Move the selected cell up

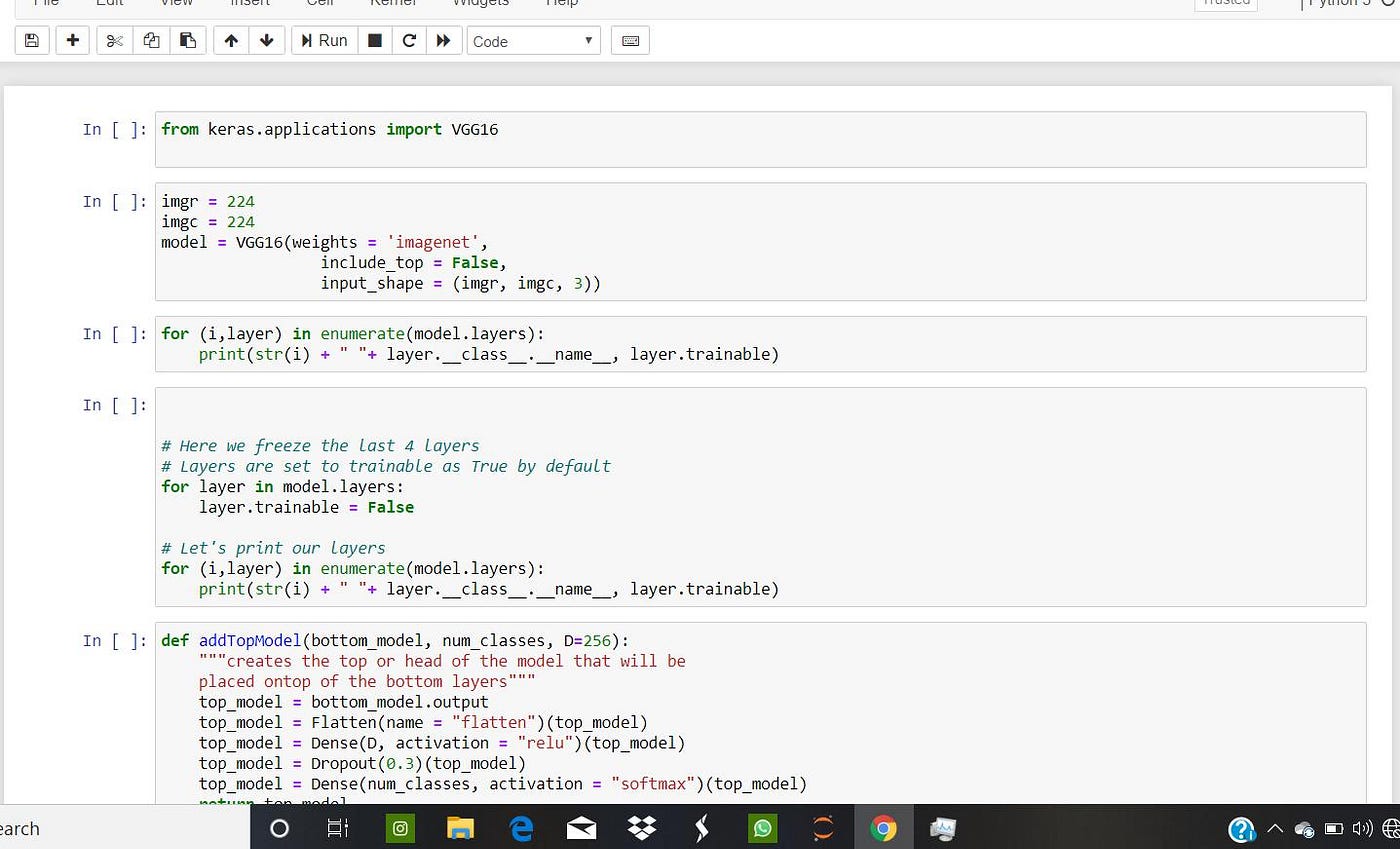pos(231,41)
